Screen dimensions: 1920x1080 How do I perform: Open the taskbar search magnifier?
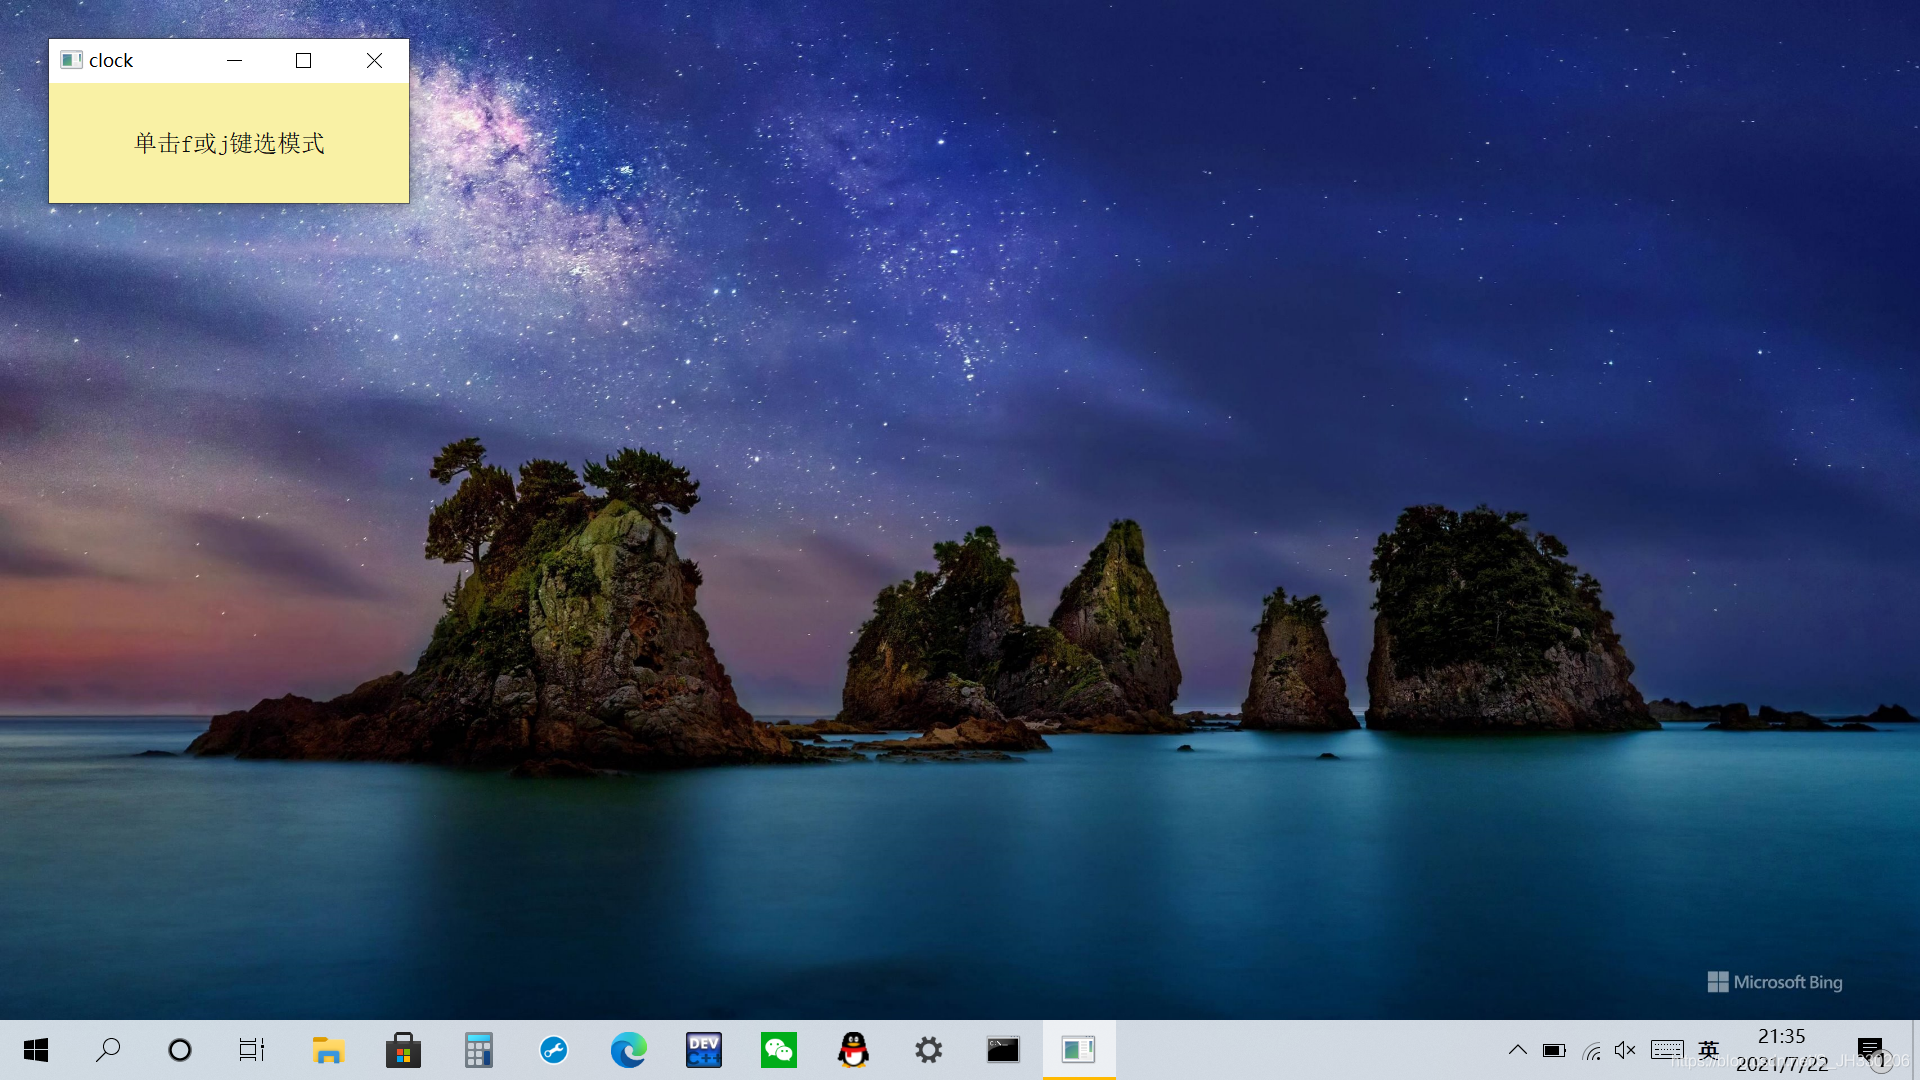(108, 1050)
